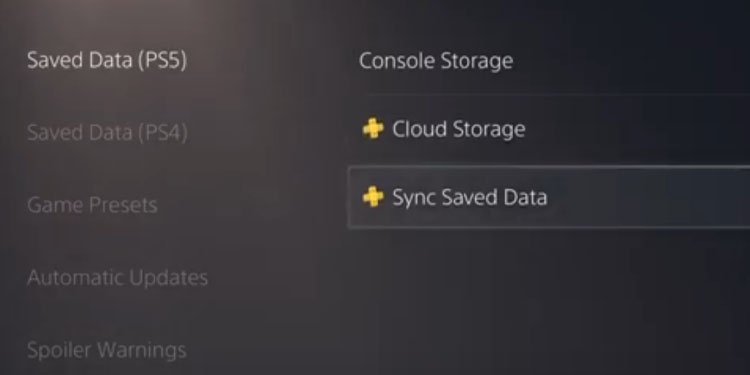Screen dimensions: 750x375
Task: Select the Console Storage option
Action: [x=436, y=61]
